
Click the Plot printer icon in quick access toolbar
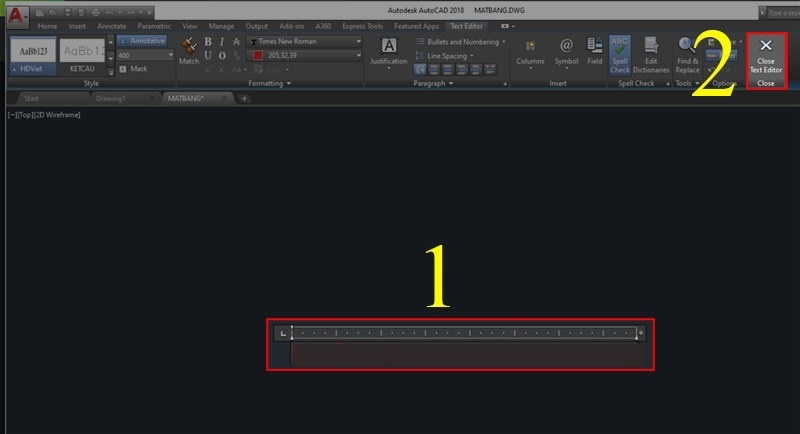[95, 12]
